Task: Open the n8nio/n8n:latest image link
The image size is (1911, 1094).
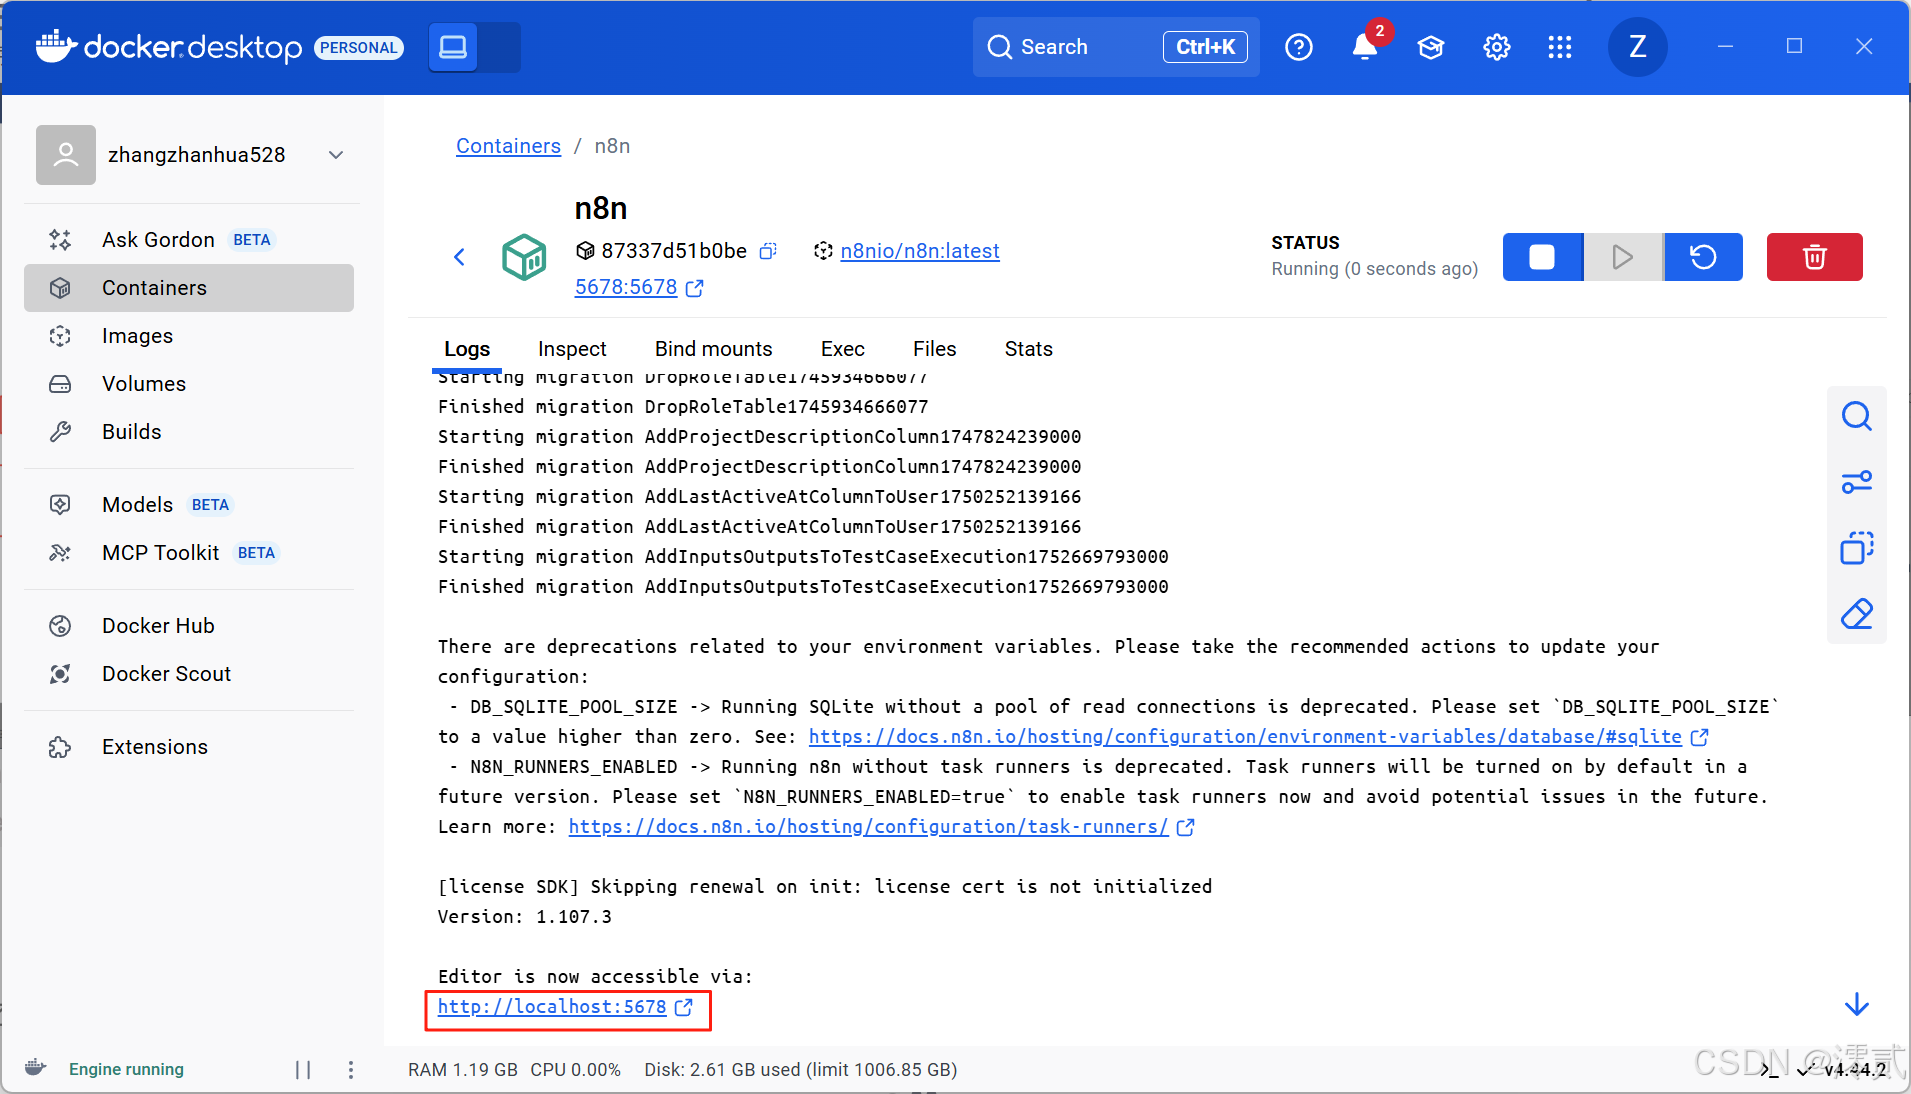Action: 920,251
